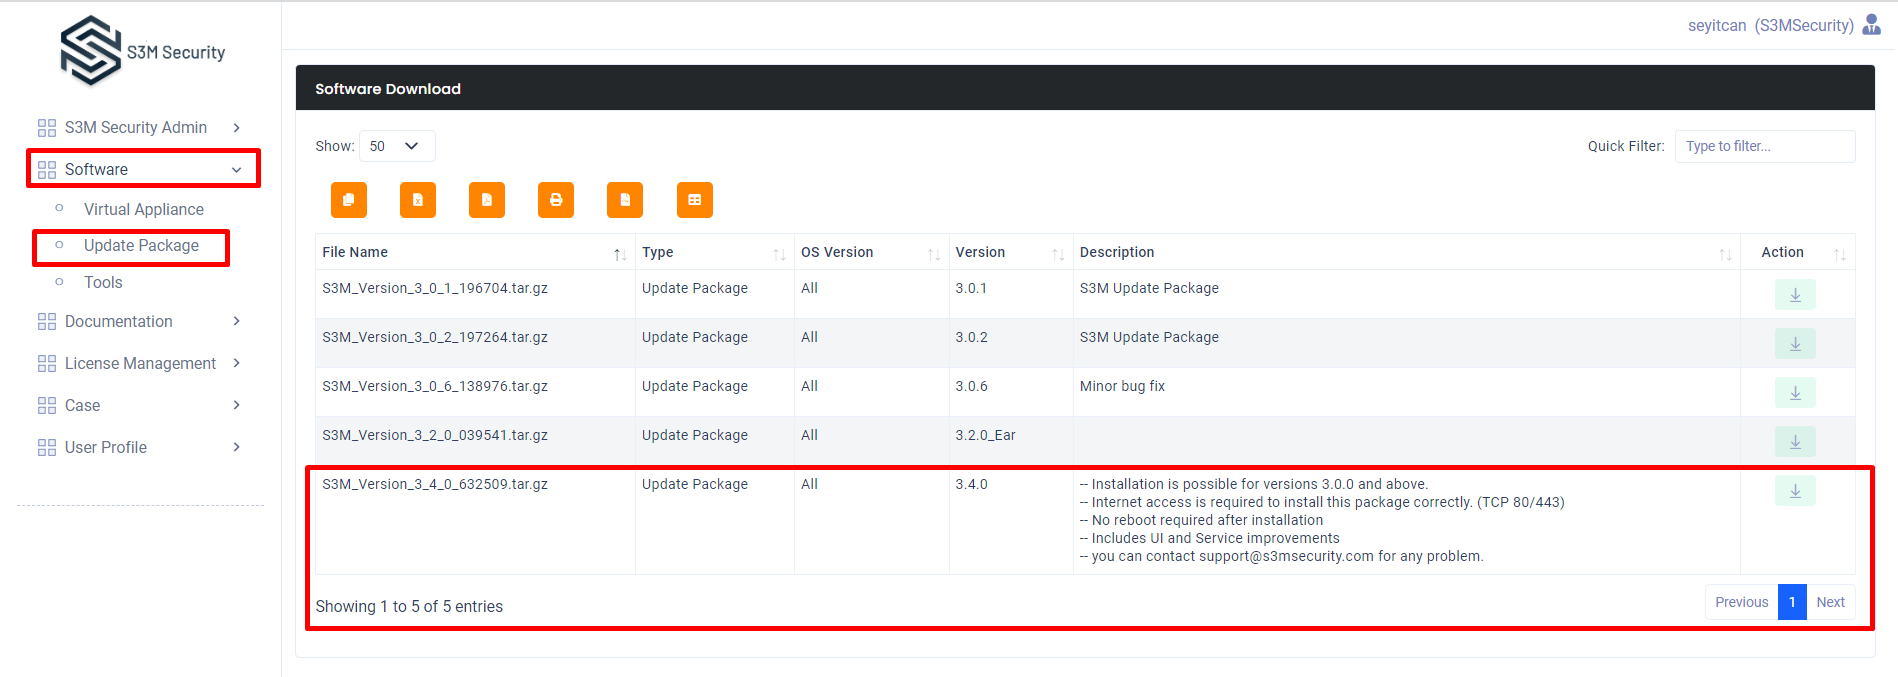Viewport: 1898px width, 677px height.
Task: Click the copy table button
Action: click(x=349, y=200)
